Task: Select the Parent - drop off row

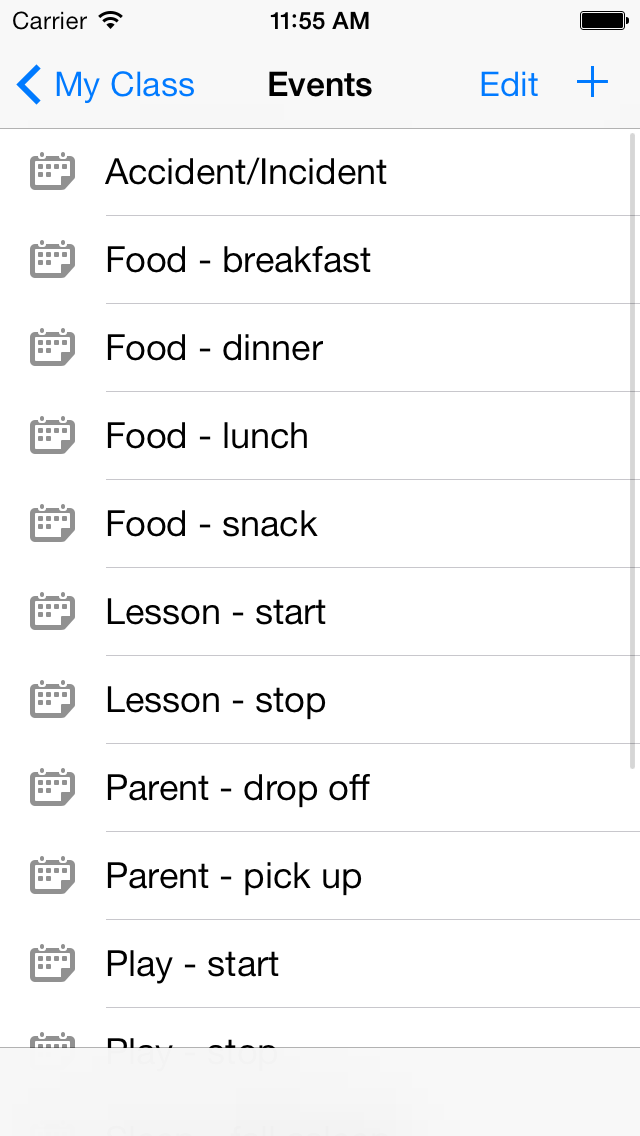Action: point(320,788)
